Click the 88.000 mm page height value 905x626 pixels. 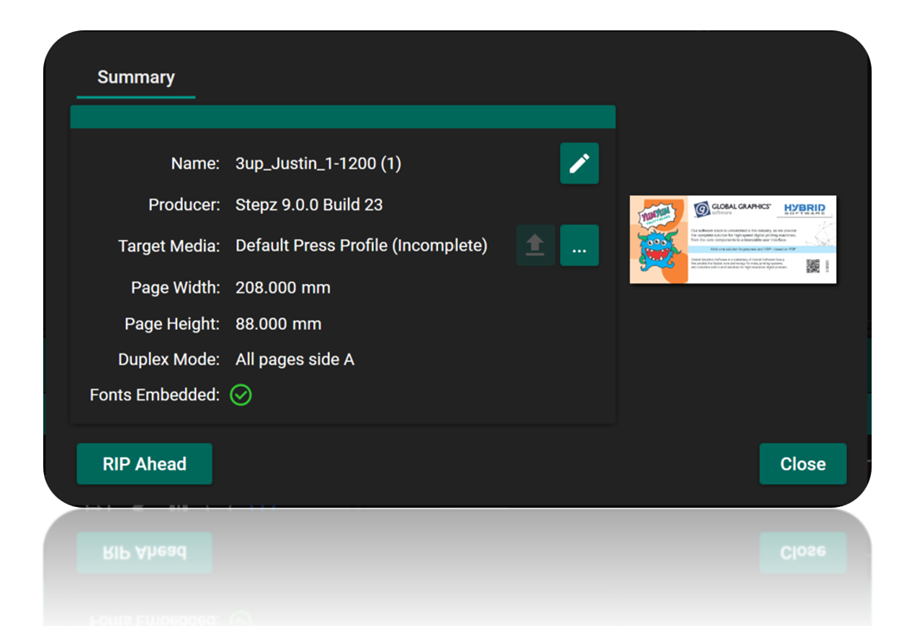(278, 324)
